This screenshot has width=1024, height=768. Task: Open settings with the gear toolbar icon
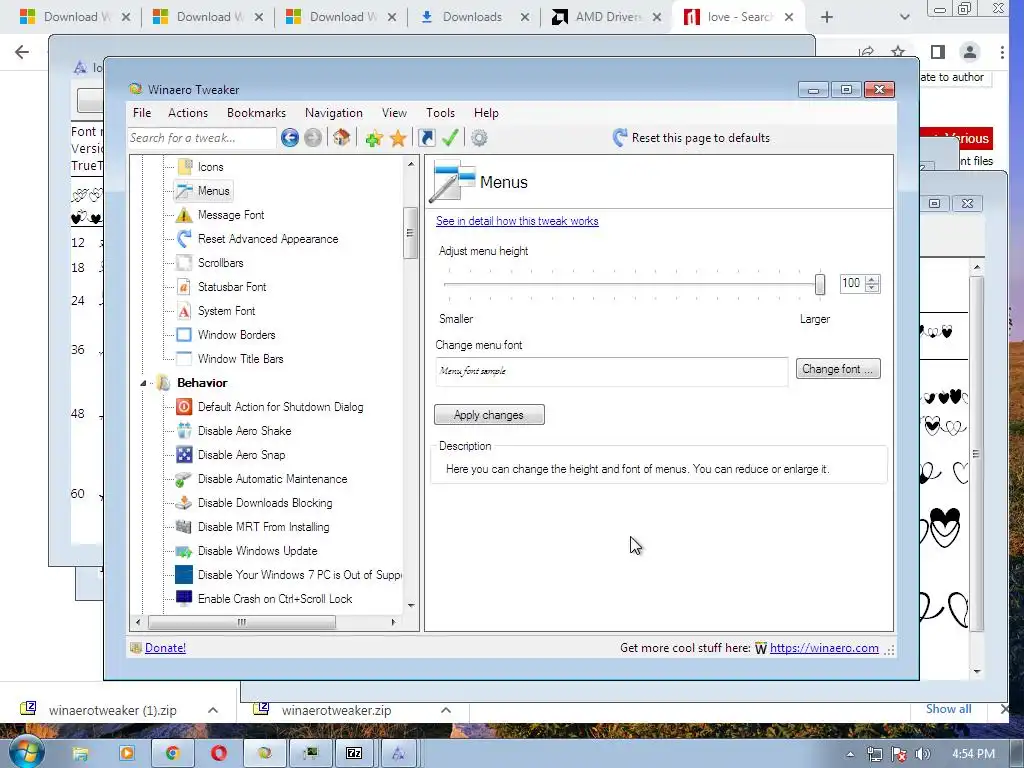click(479, 138)
